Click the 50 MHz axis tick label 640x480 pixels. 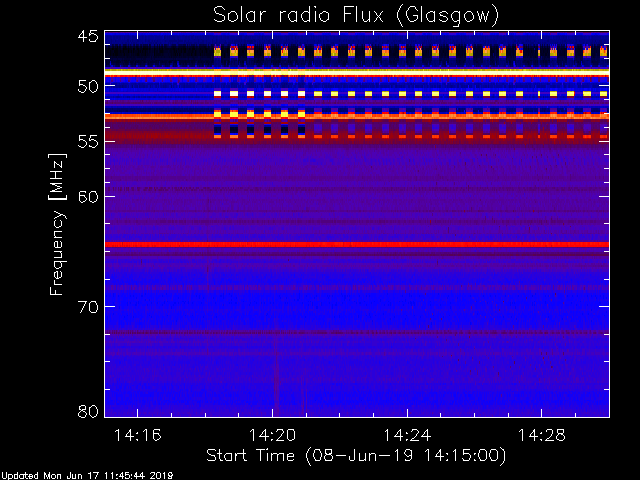[x=88, y=87]
